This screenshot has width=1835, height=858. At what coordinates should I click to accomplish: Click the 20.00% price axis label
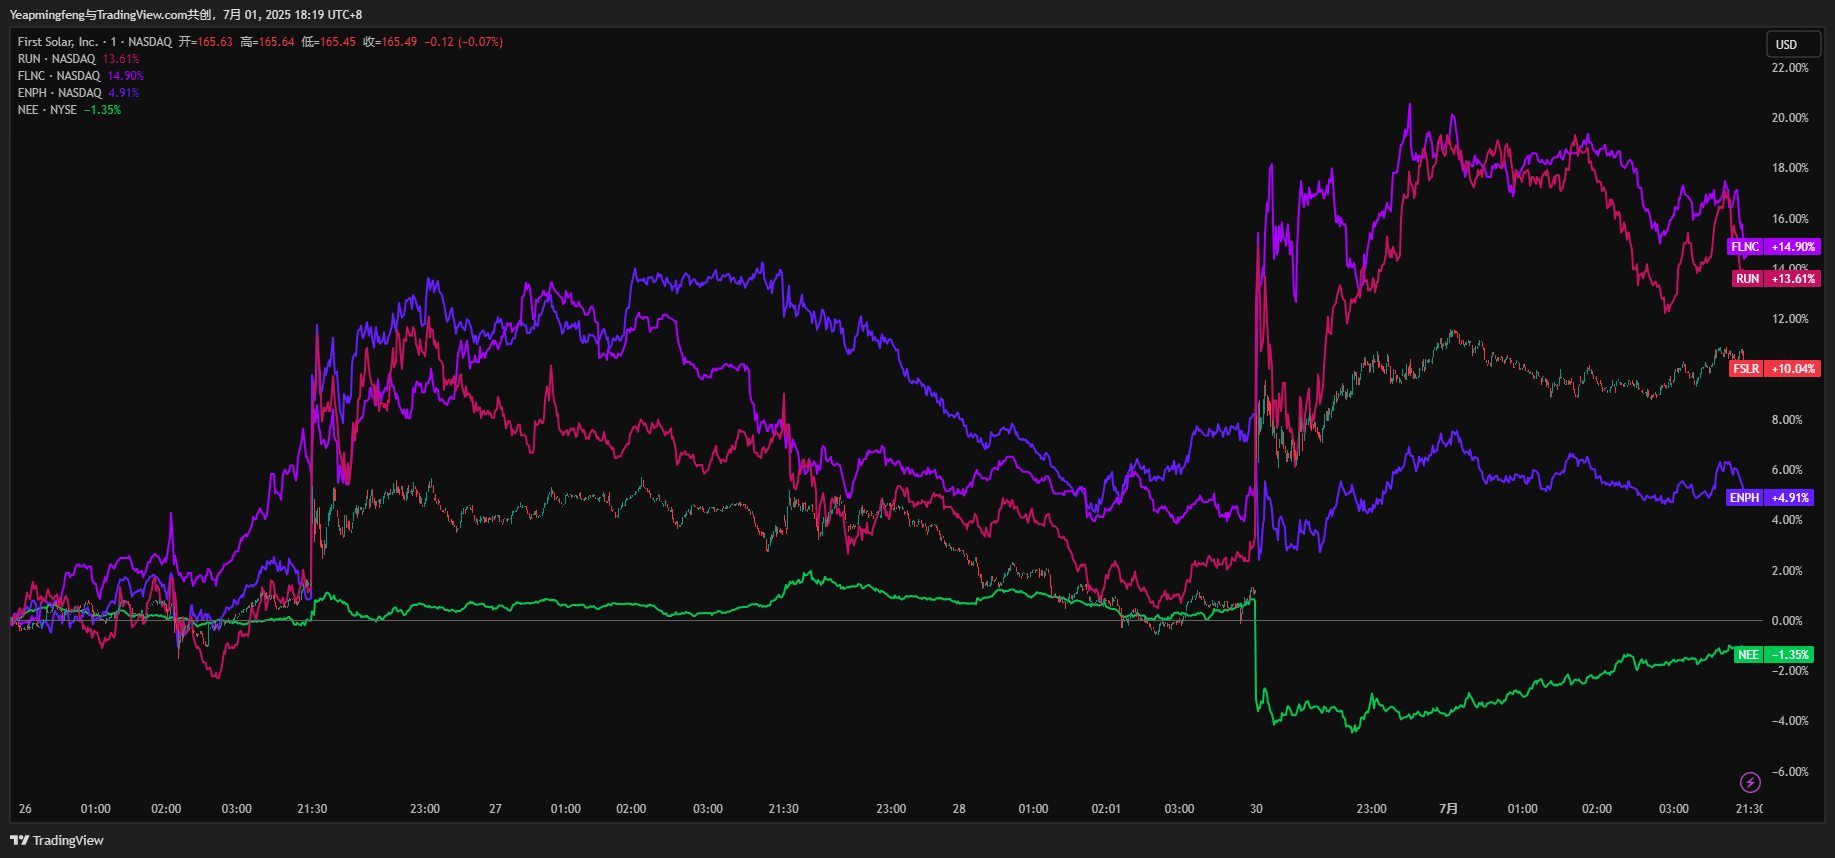[1790, 118]
